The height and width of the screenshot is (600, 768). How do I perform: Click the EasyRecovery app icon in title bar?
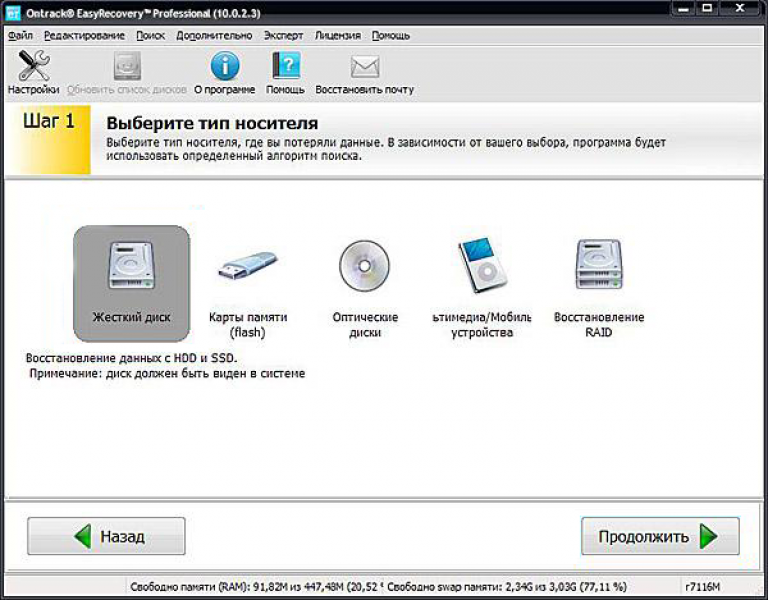[12, 12]
